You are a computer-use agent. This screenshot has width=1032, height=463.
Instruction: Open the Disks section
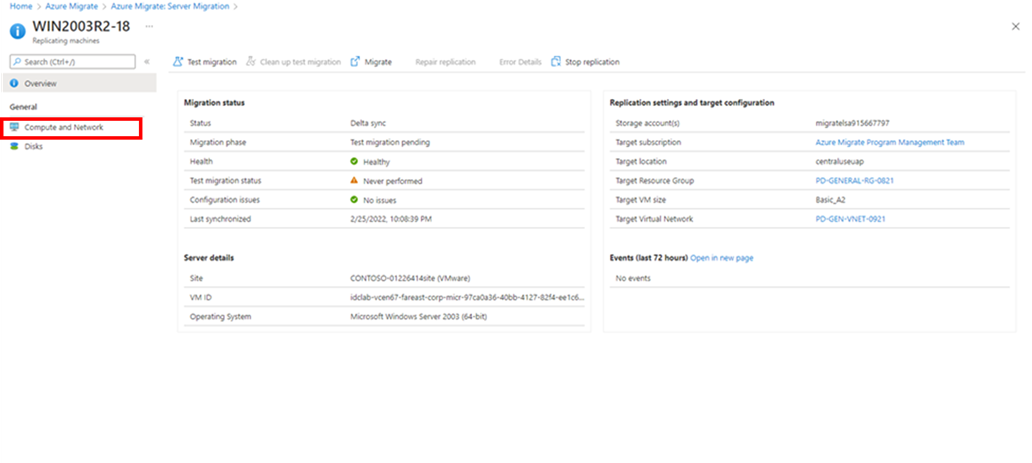(33, 146)
